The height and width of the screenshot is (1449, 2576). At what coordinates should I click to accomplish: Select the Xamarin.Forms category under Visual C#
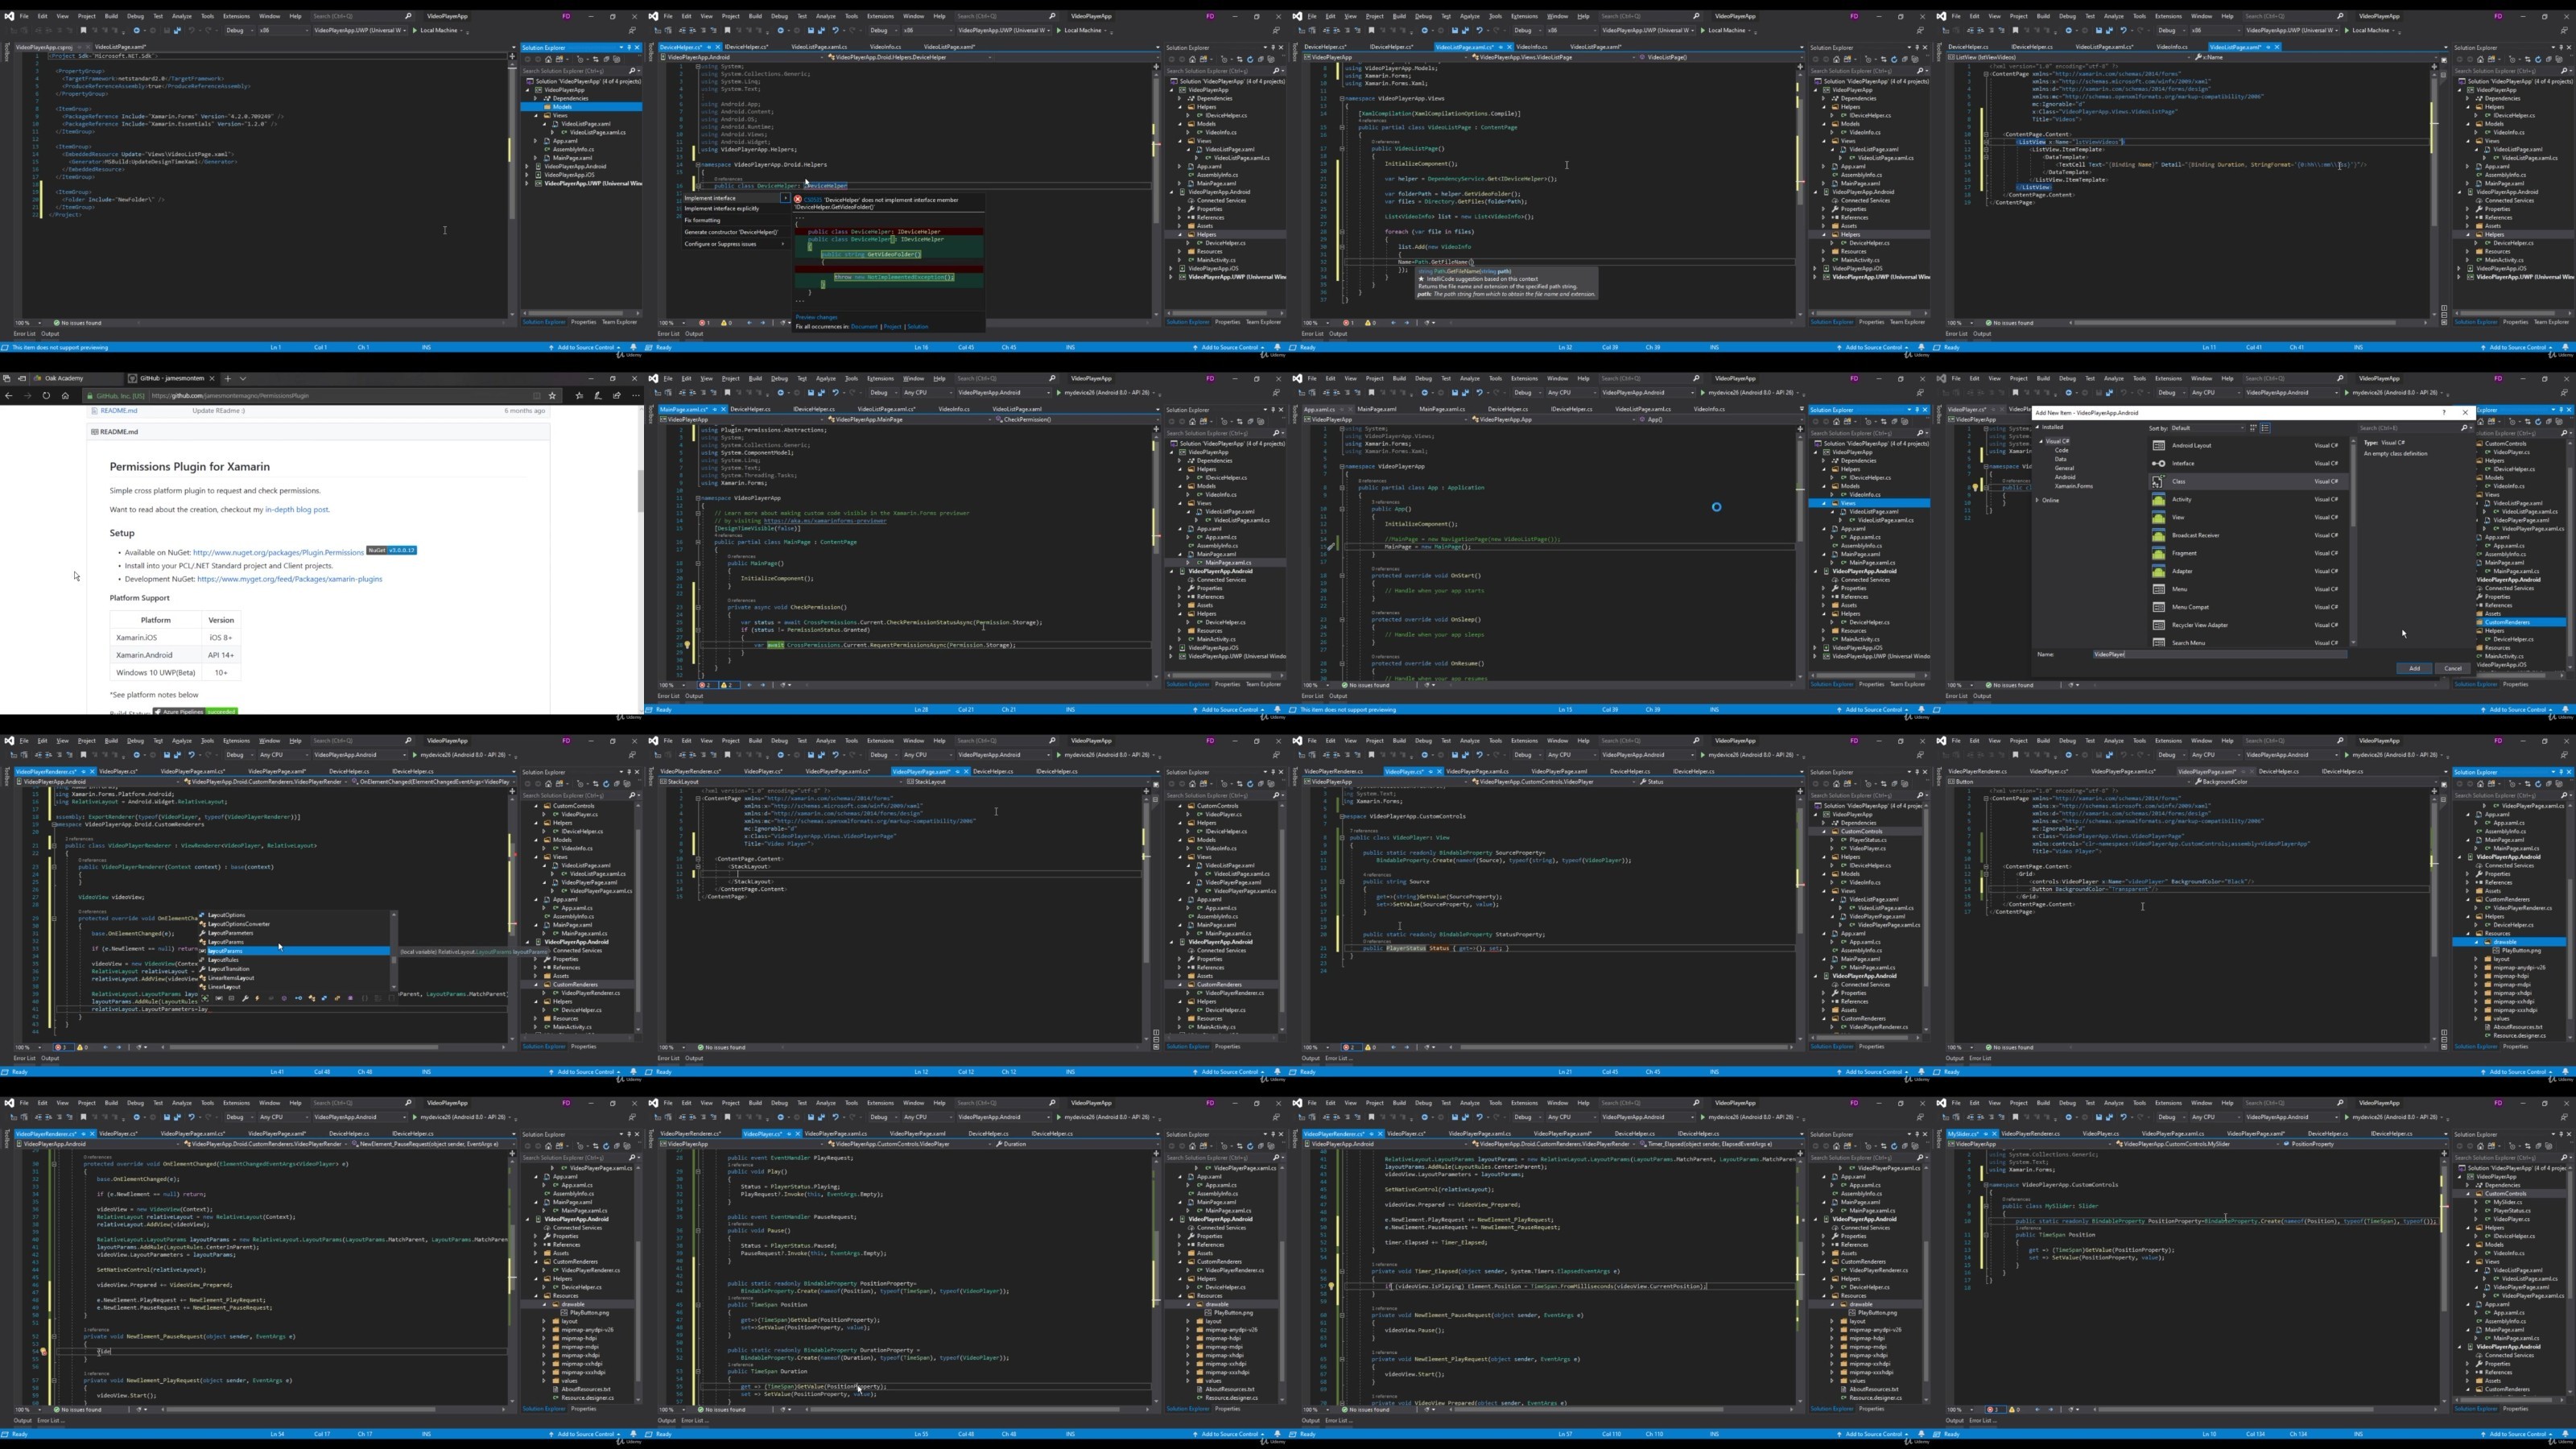[x=2073, y=486]
